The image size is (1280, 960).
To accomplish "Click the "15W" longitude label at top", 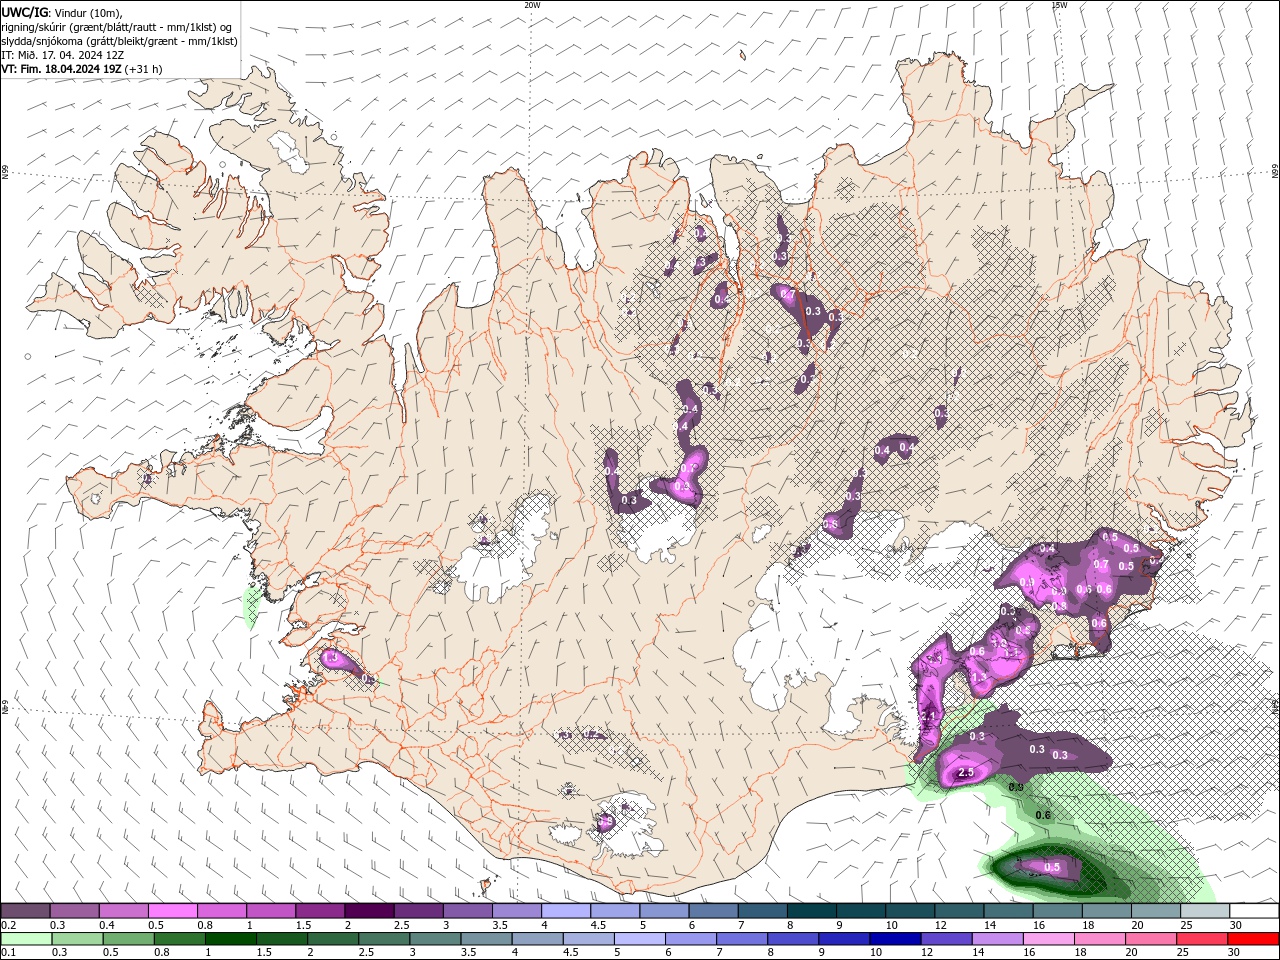I will coord(1059,5).
